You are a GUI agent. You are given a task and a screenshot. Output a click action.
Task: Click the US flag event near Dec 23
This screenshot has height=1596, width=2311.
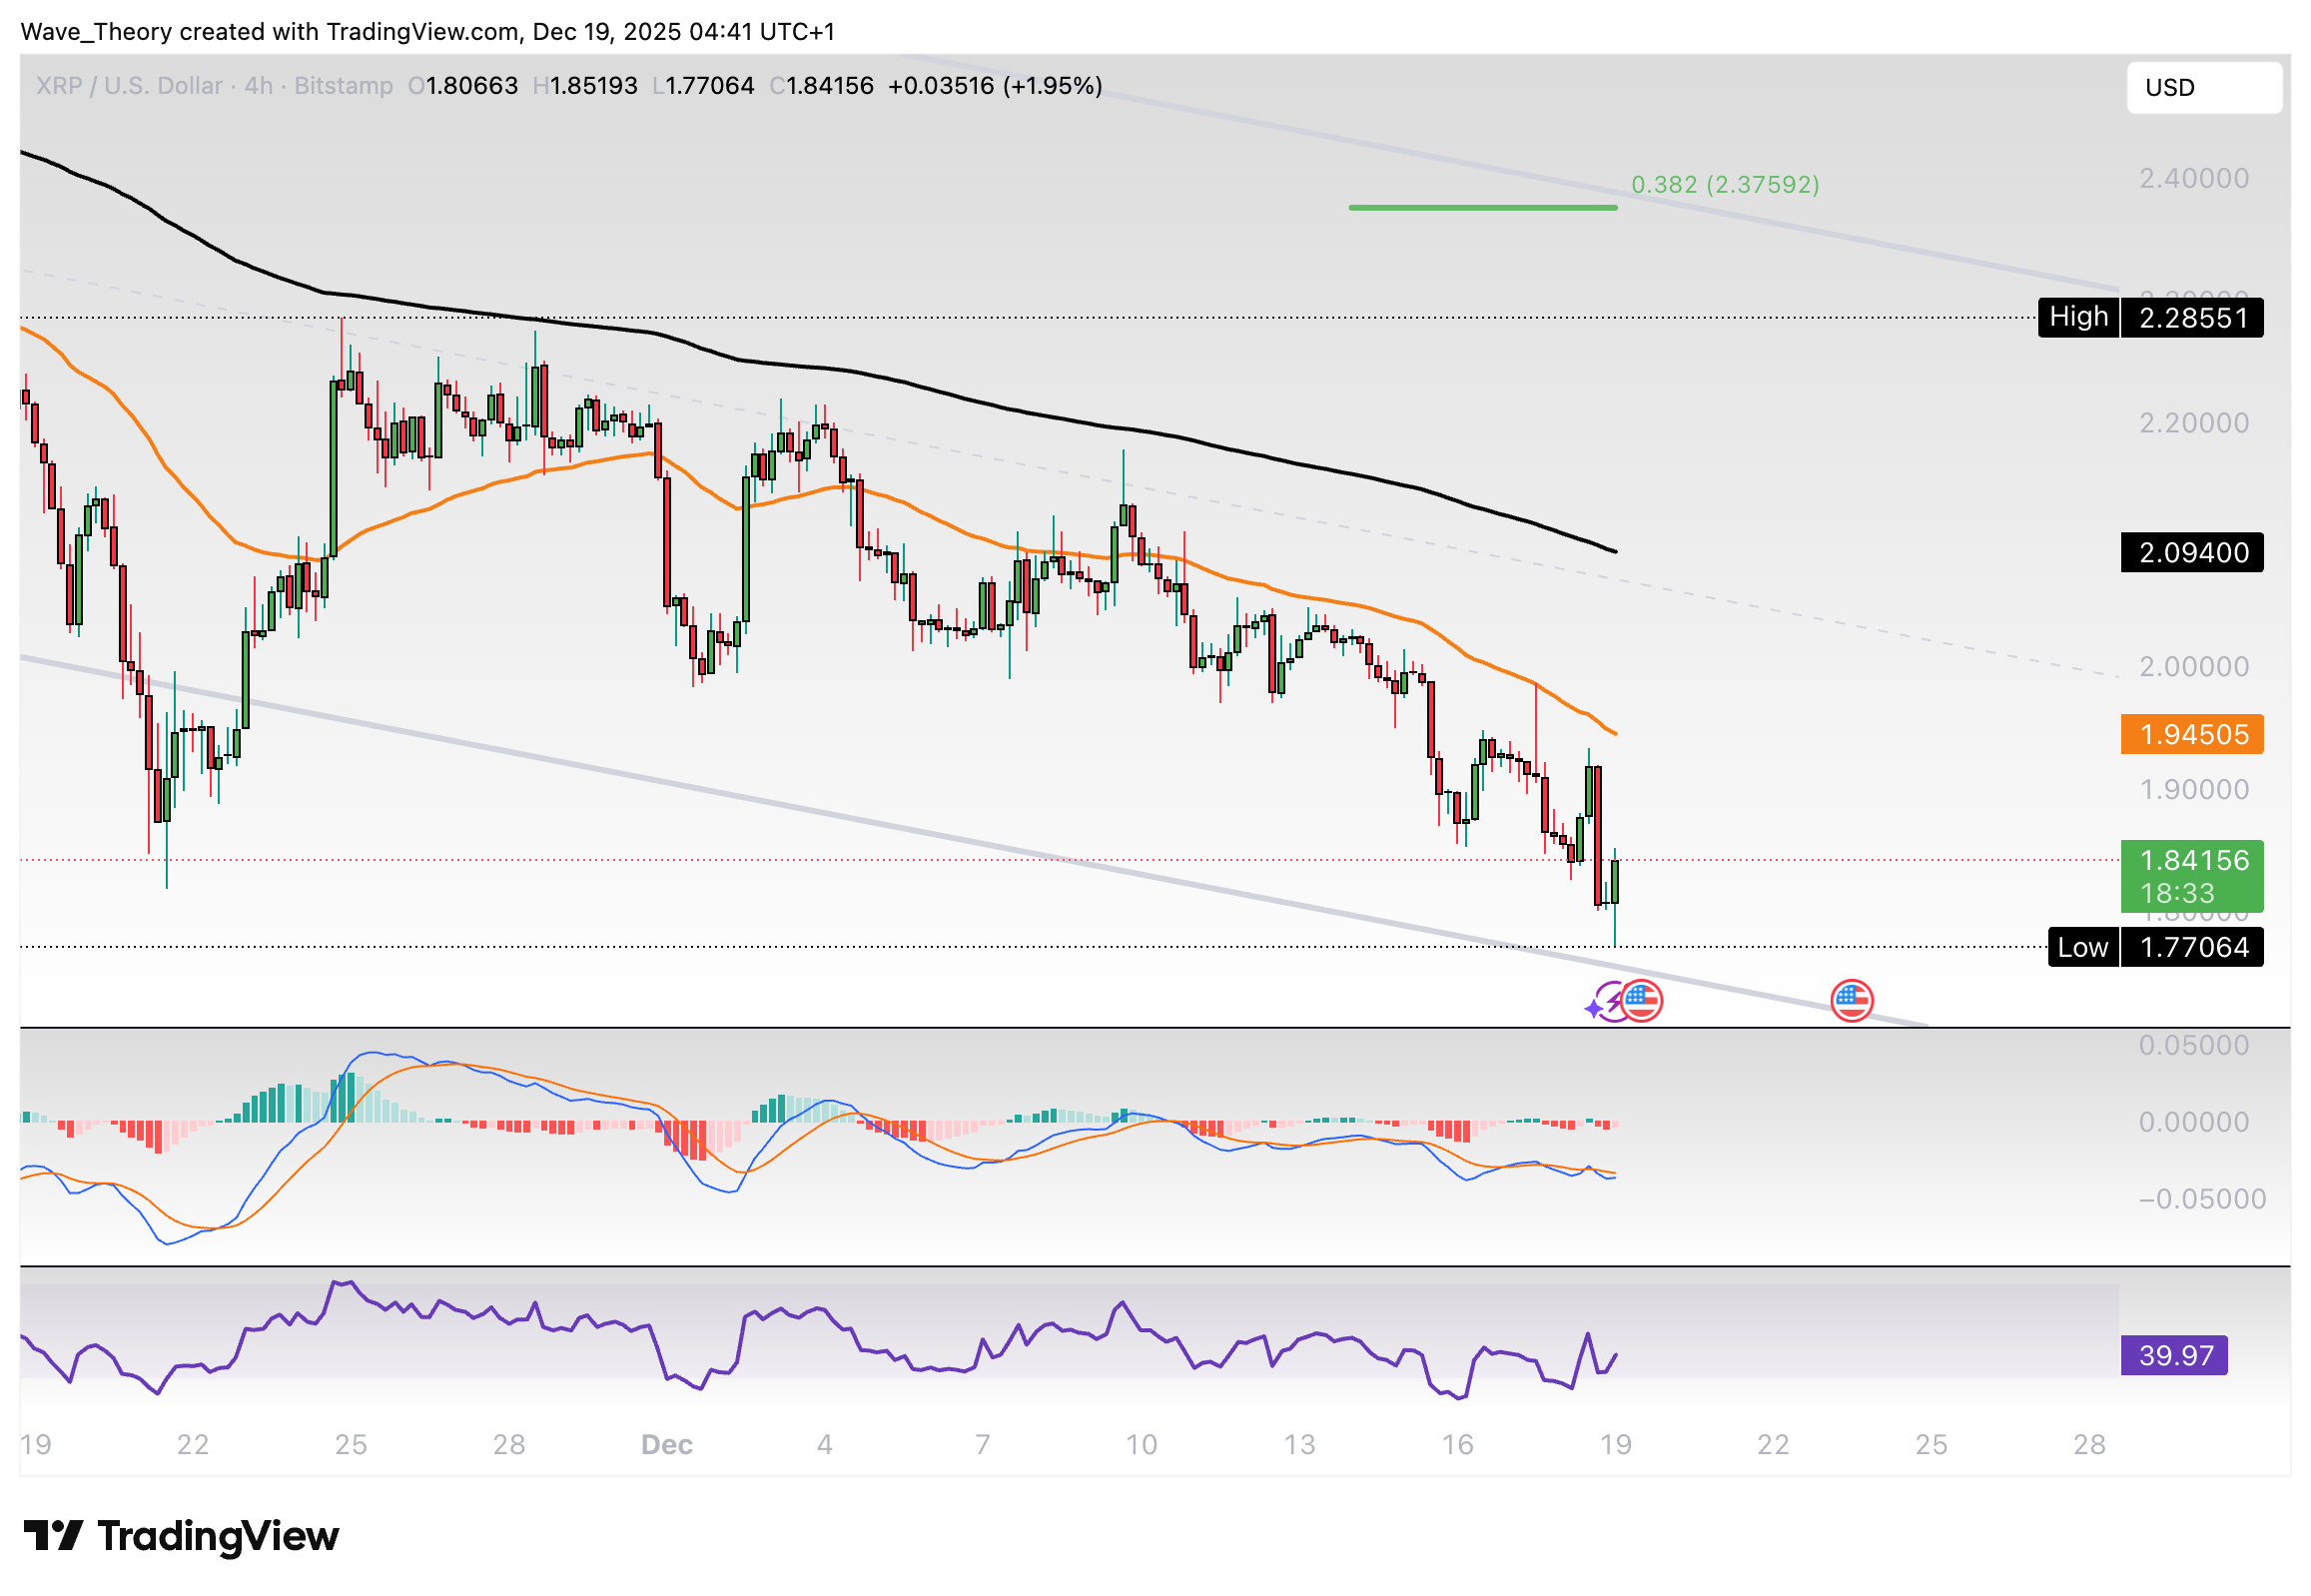click(x=1851, y=1000)
